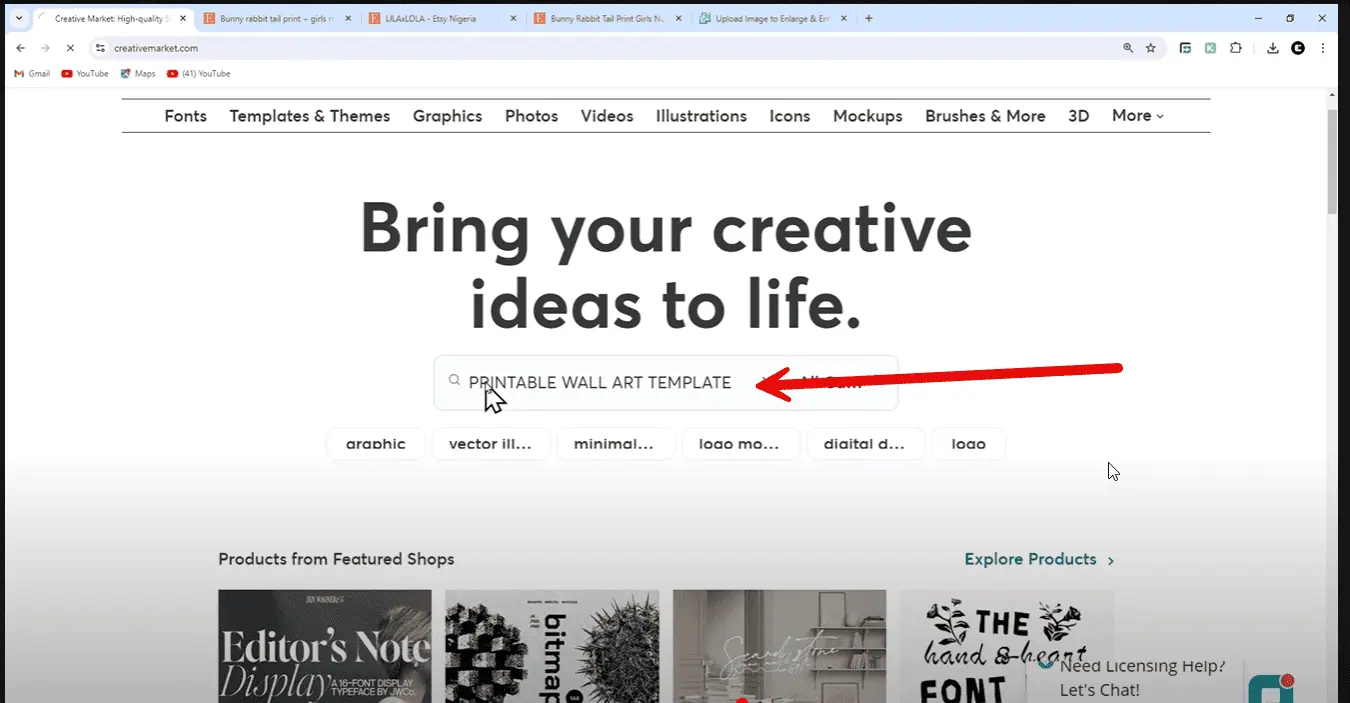
Task: Expand the More menu in the navigation
Action: pos(1138,116)
